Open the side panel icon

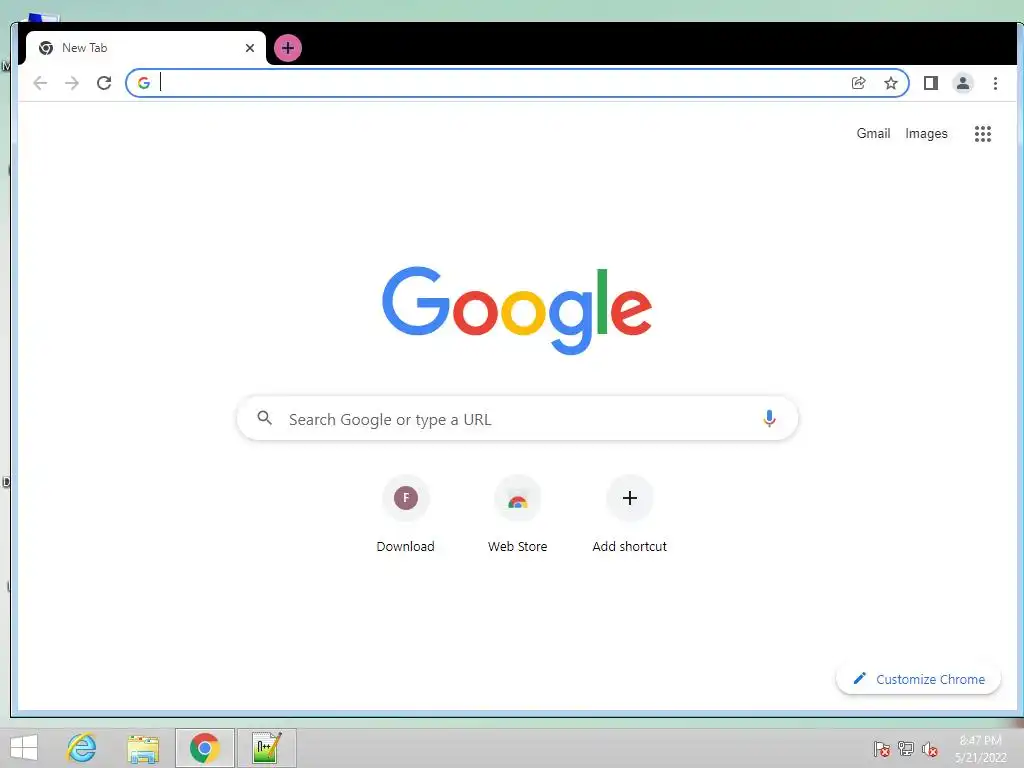931,83
